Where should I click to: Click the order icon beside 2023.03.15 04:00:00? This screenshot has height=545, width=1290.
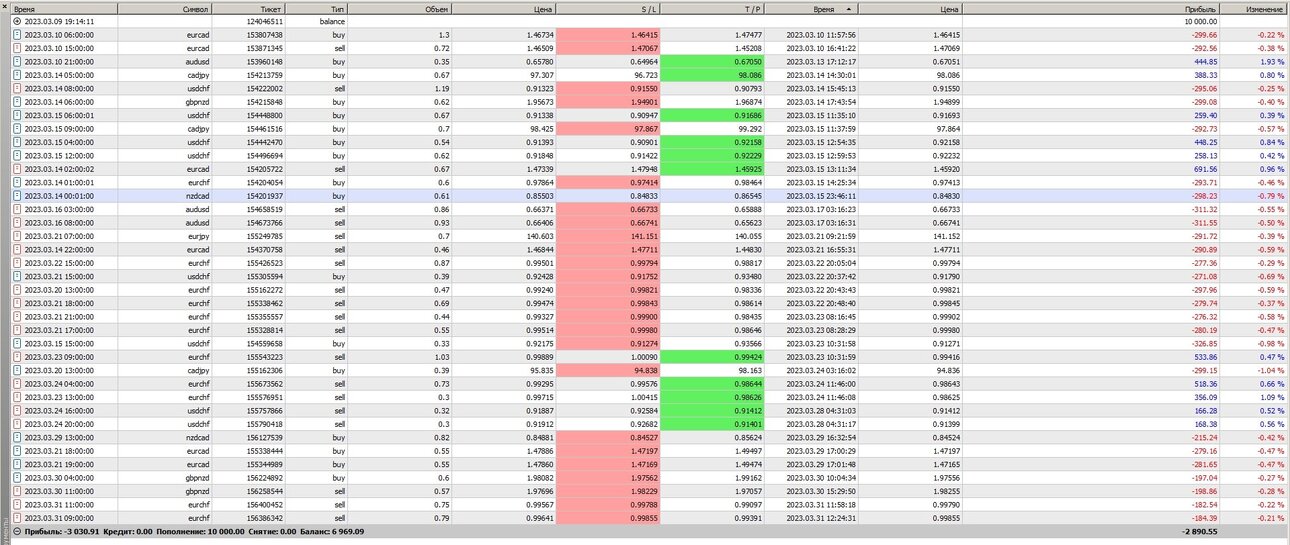click(x=17, y=142)
